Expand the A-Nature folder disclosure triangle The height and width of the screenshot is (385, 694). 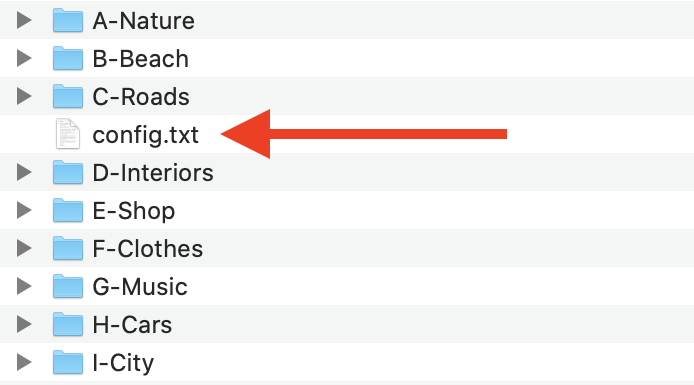[24, 20]
